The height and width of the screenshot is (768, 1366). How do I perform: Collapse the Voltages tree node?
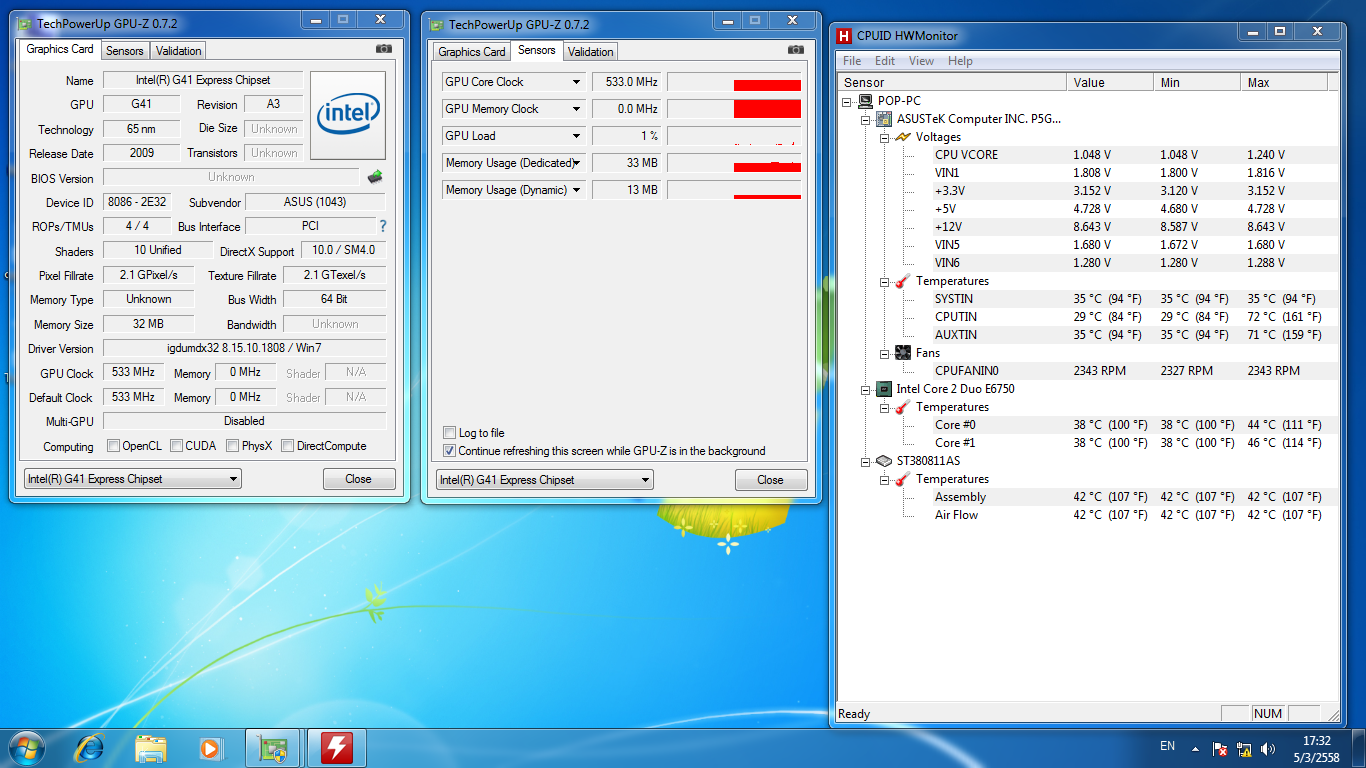pos(884,137)
